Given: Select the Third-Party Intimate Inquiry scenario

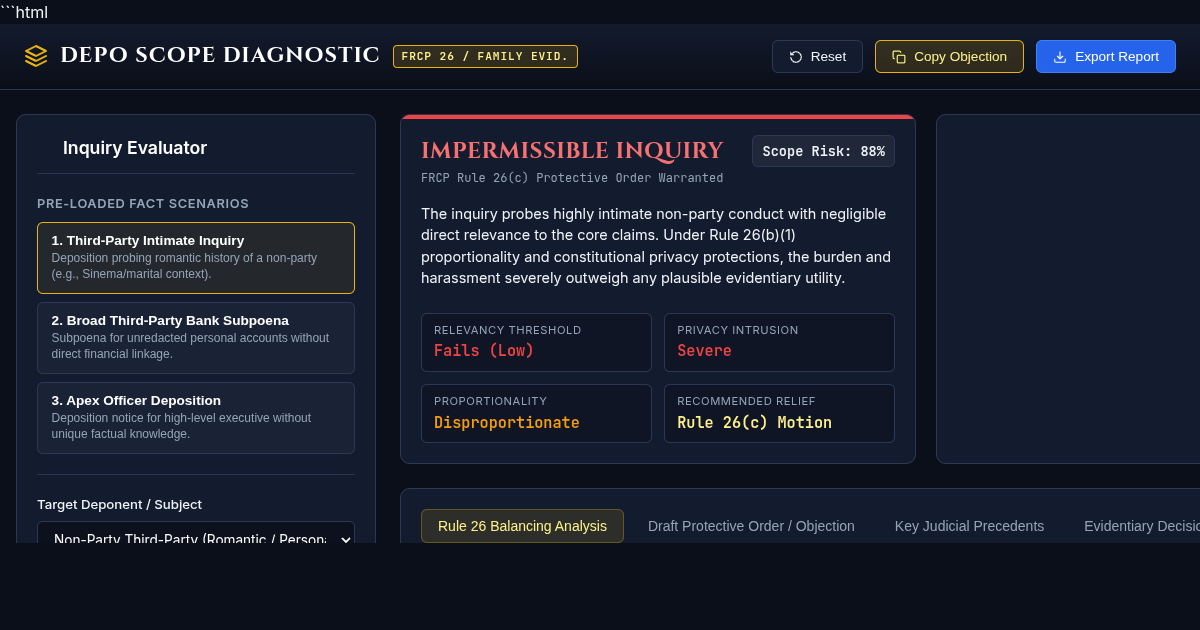Looking at the screenshot, I should pyautogui.click(x=196, y=258).
